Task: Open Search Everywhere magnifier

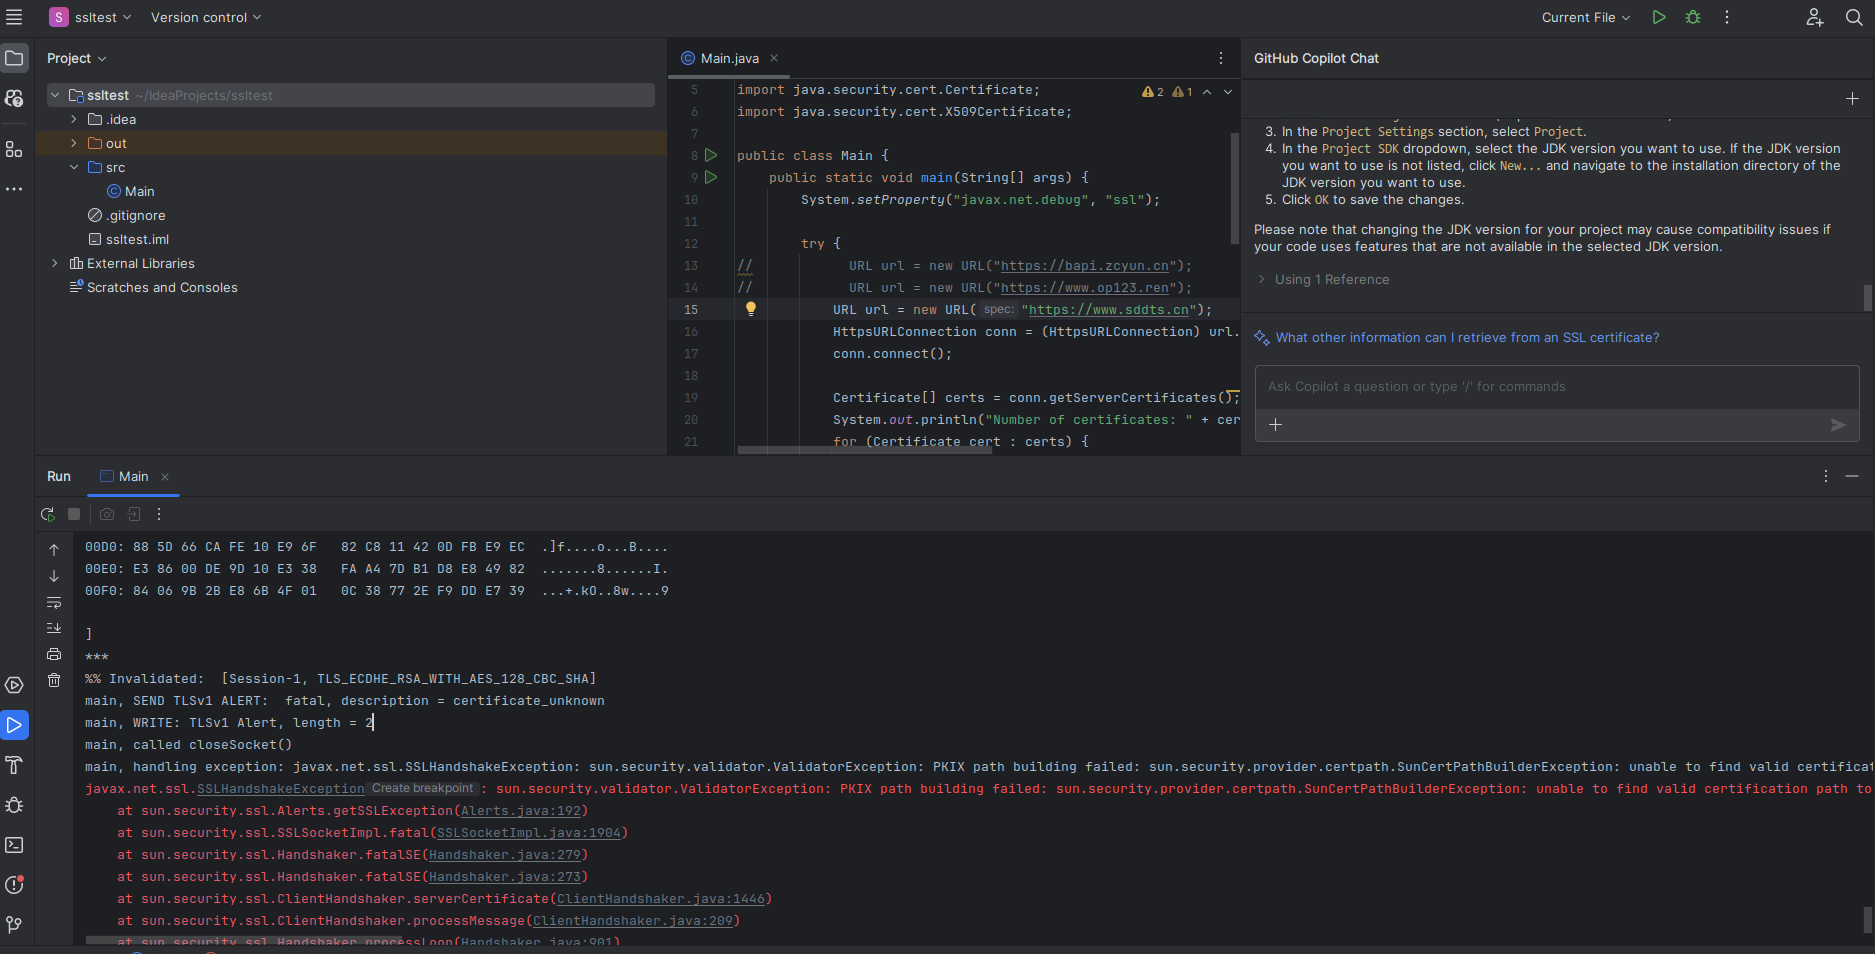Action: click(1853, 17)
